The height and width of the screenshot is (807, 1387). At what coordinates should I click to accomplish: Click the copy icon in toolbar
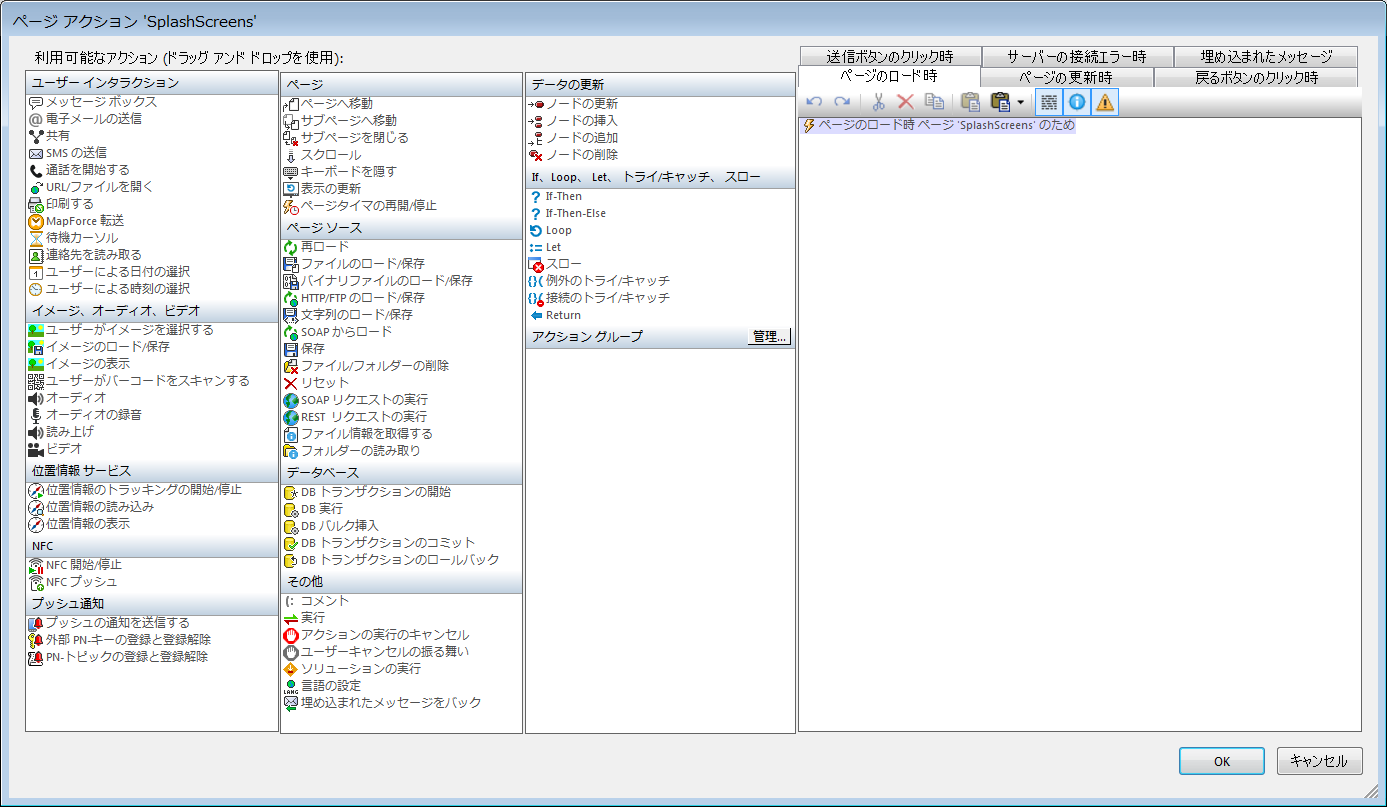click(934, 102)
